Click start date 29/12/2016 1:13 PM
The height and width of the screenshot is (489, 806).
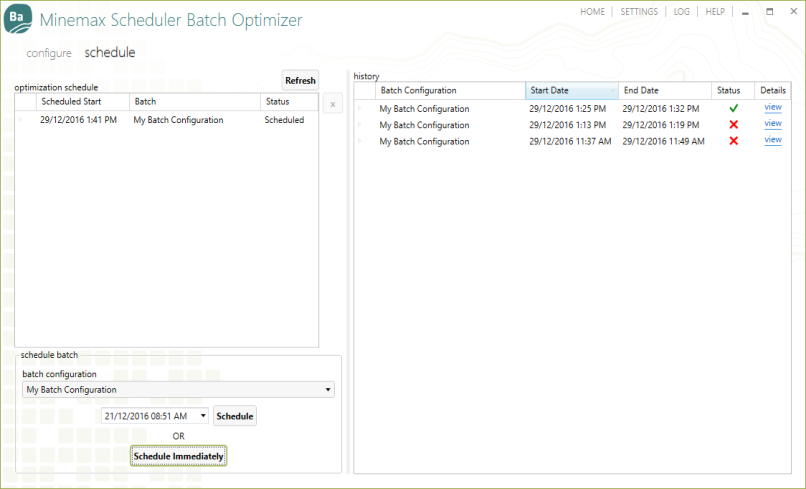point(567,125)
